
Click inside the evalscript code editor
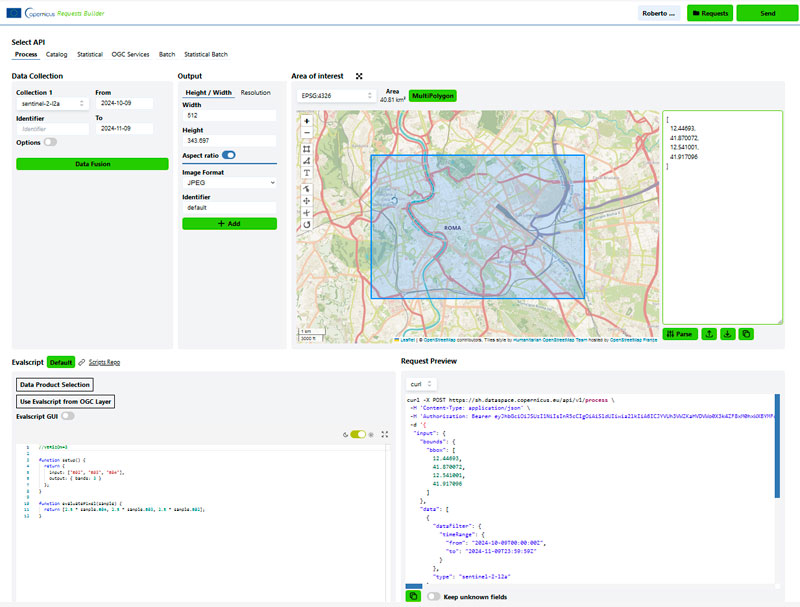pos(203,522)
